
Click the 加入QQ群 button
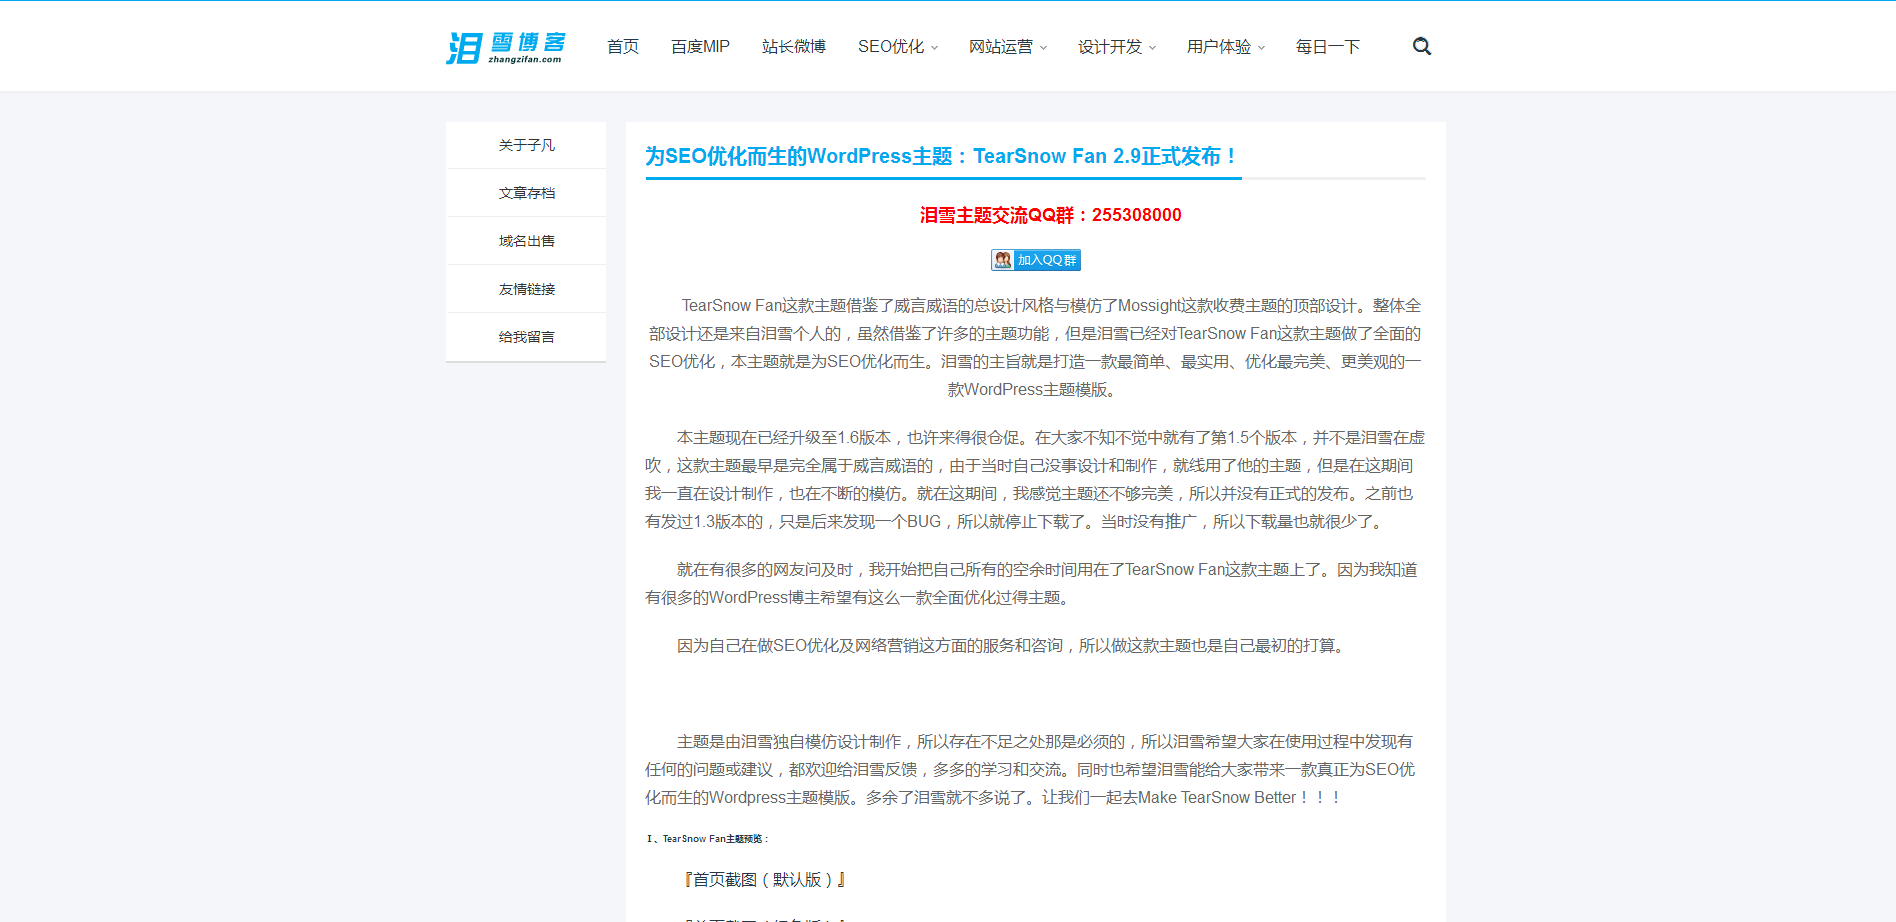1035,260
